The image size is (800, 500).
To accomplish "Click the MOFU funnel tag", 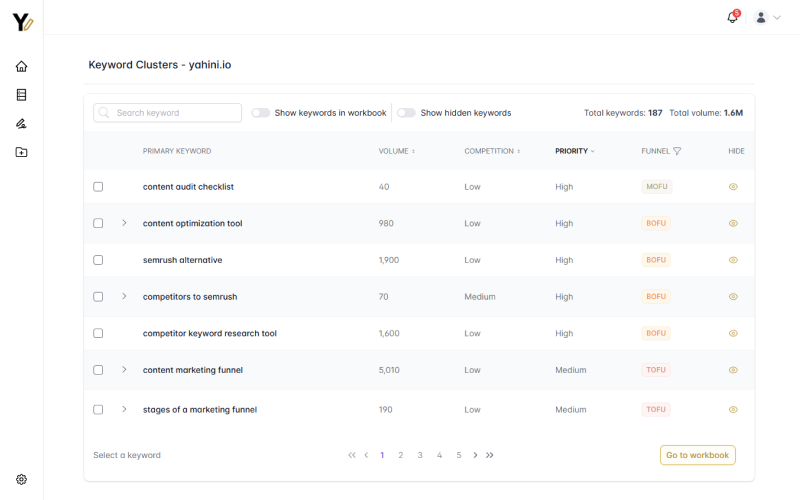I will (657, 187).
